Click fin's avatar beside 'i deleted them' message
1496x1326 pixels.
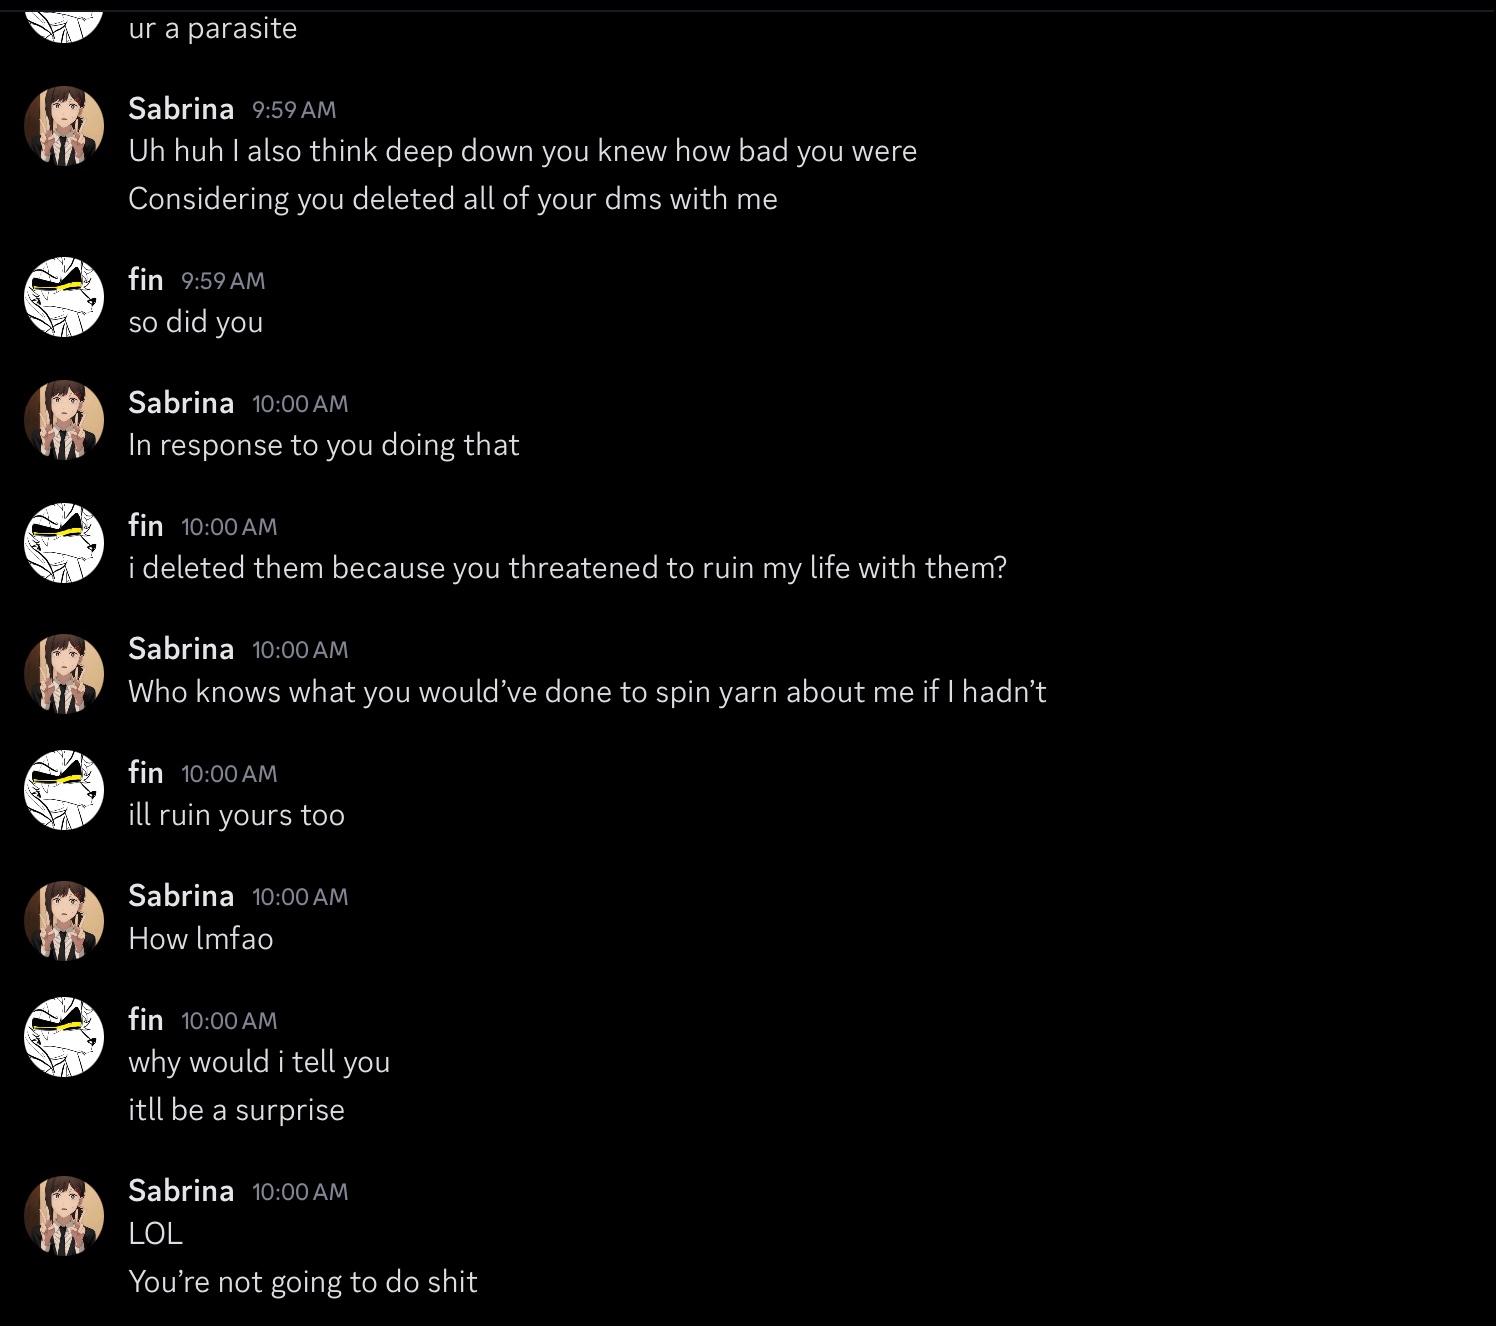pos(64,543)
